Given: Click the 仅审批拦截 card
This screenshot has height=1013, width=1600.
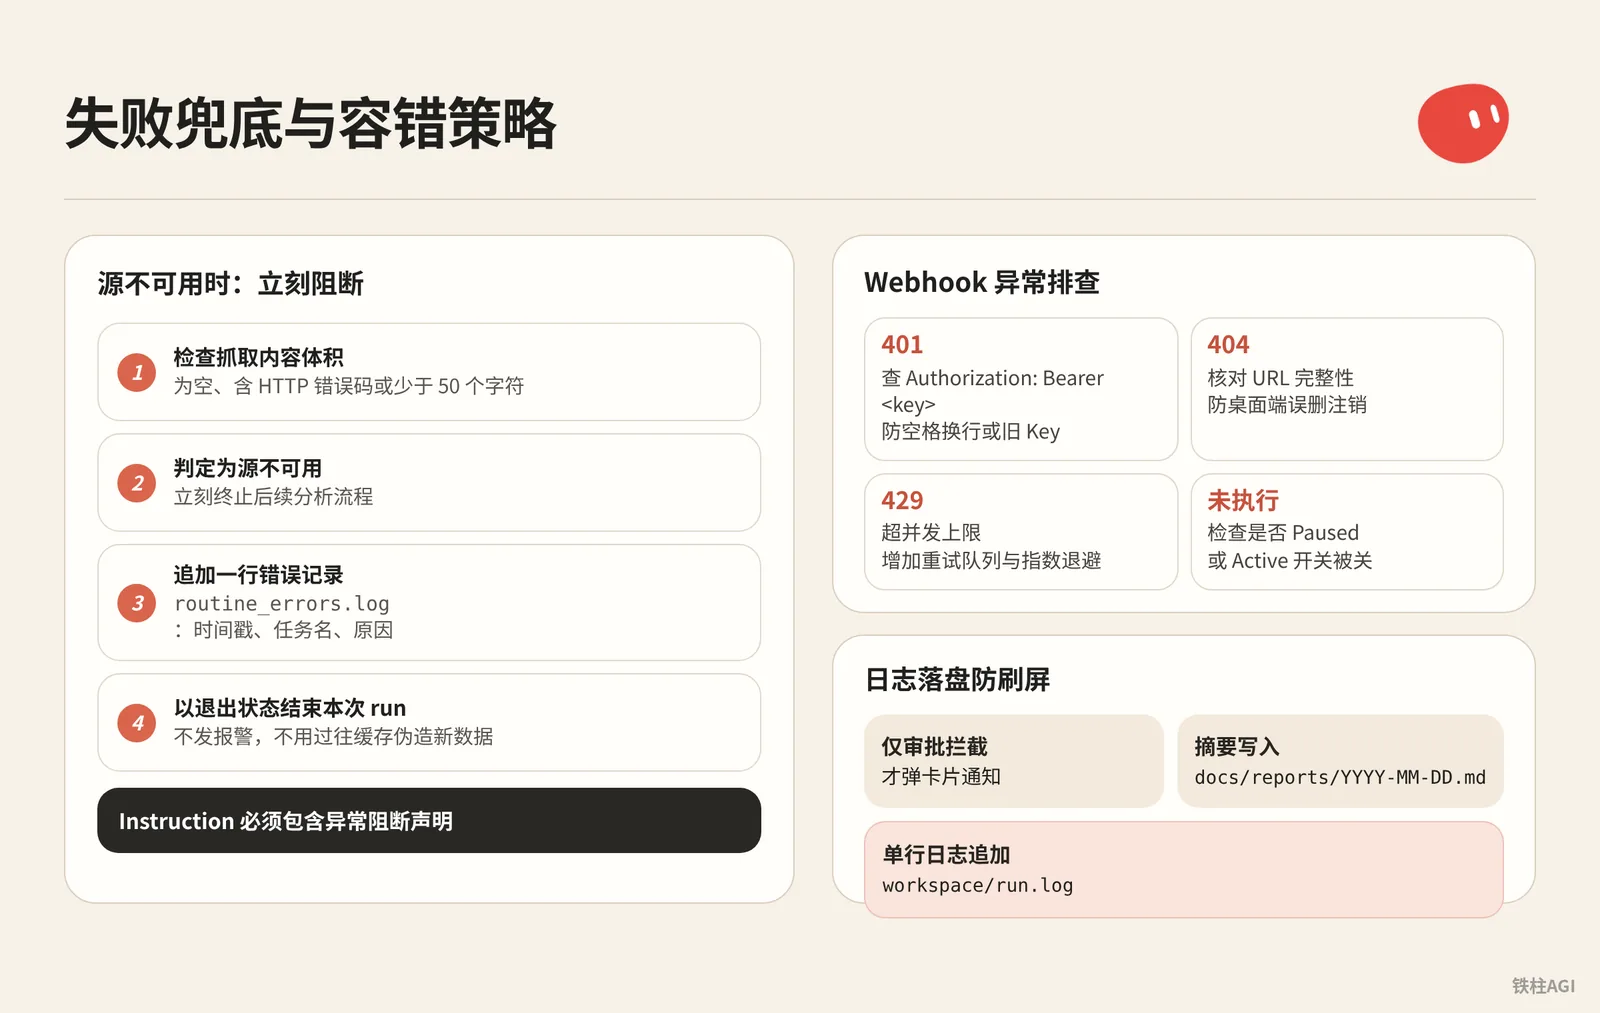Looking at the screenshot, I should click(1014, 761).
